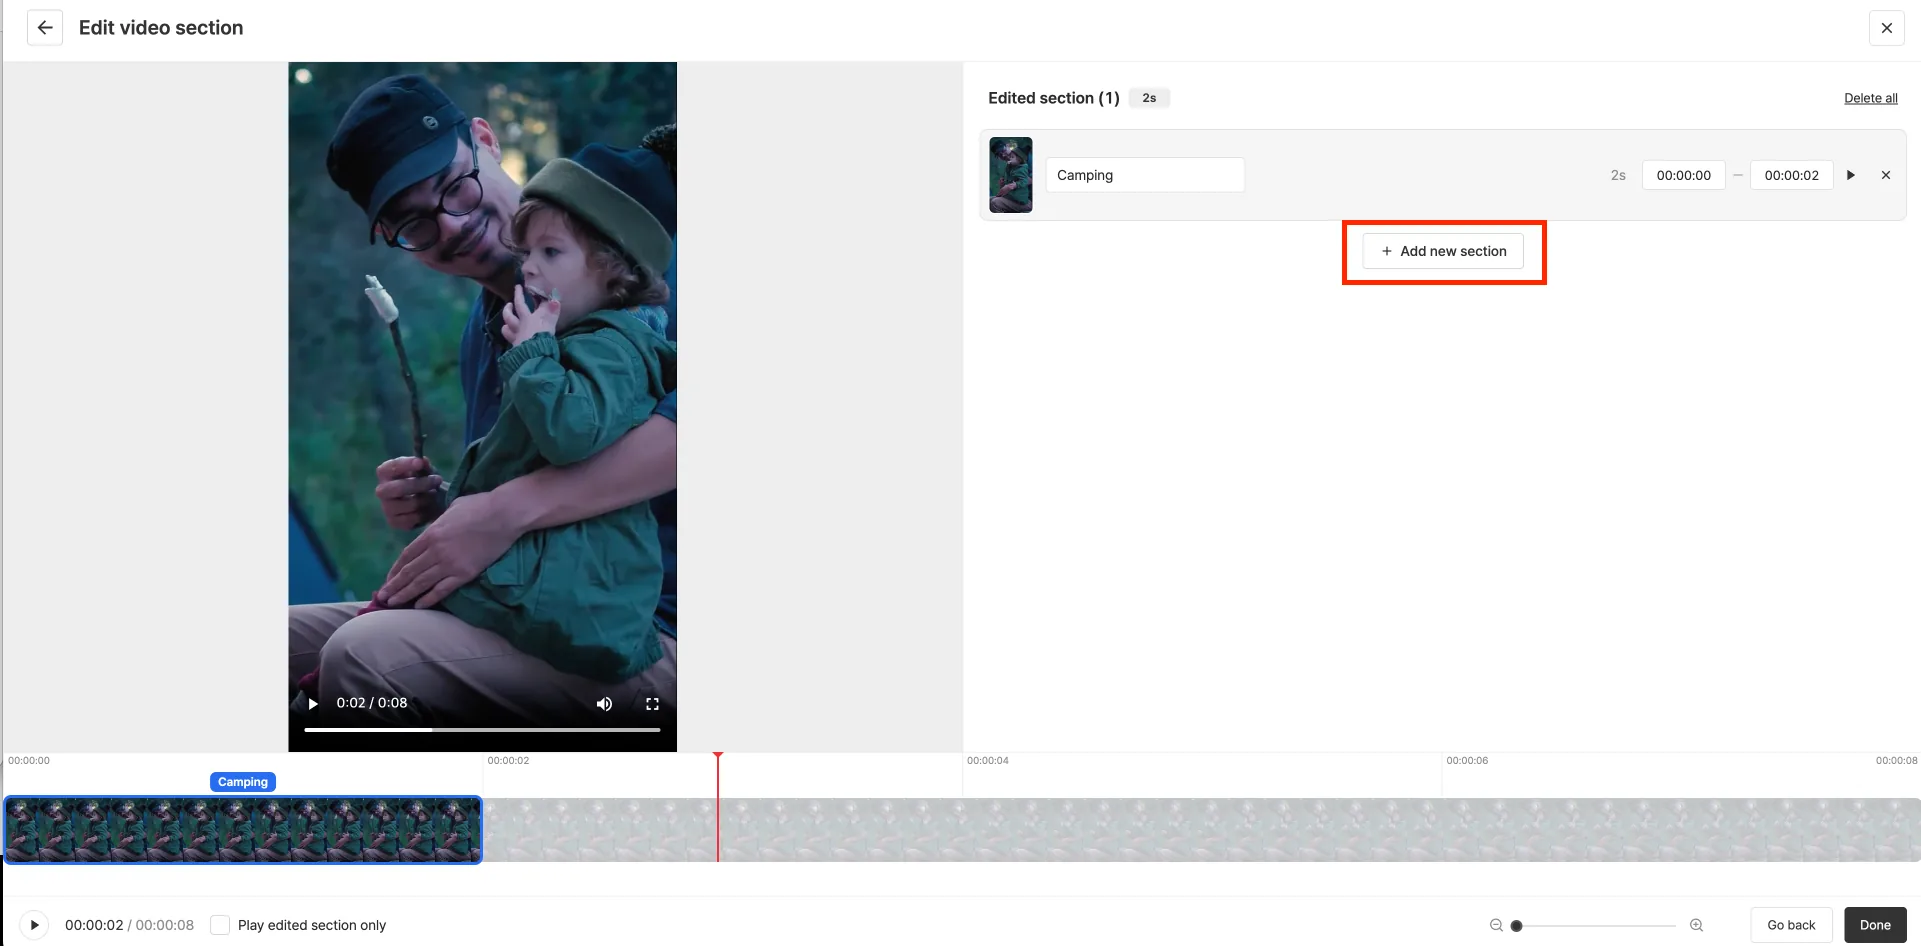This screenshot has height=946, width=1921.
Task: Zoom out the timeline with minus magnifier
Action: (x=1496, y=925)
